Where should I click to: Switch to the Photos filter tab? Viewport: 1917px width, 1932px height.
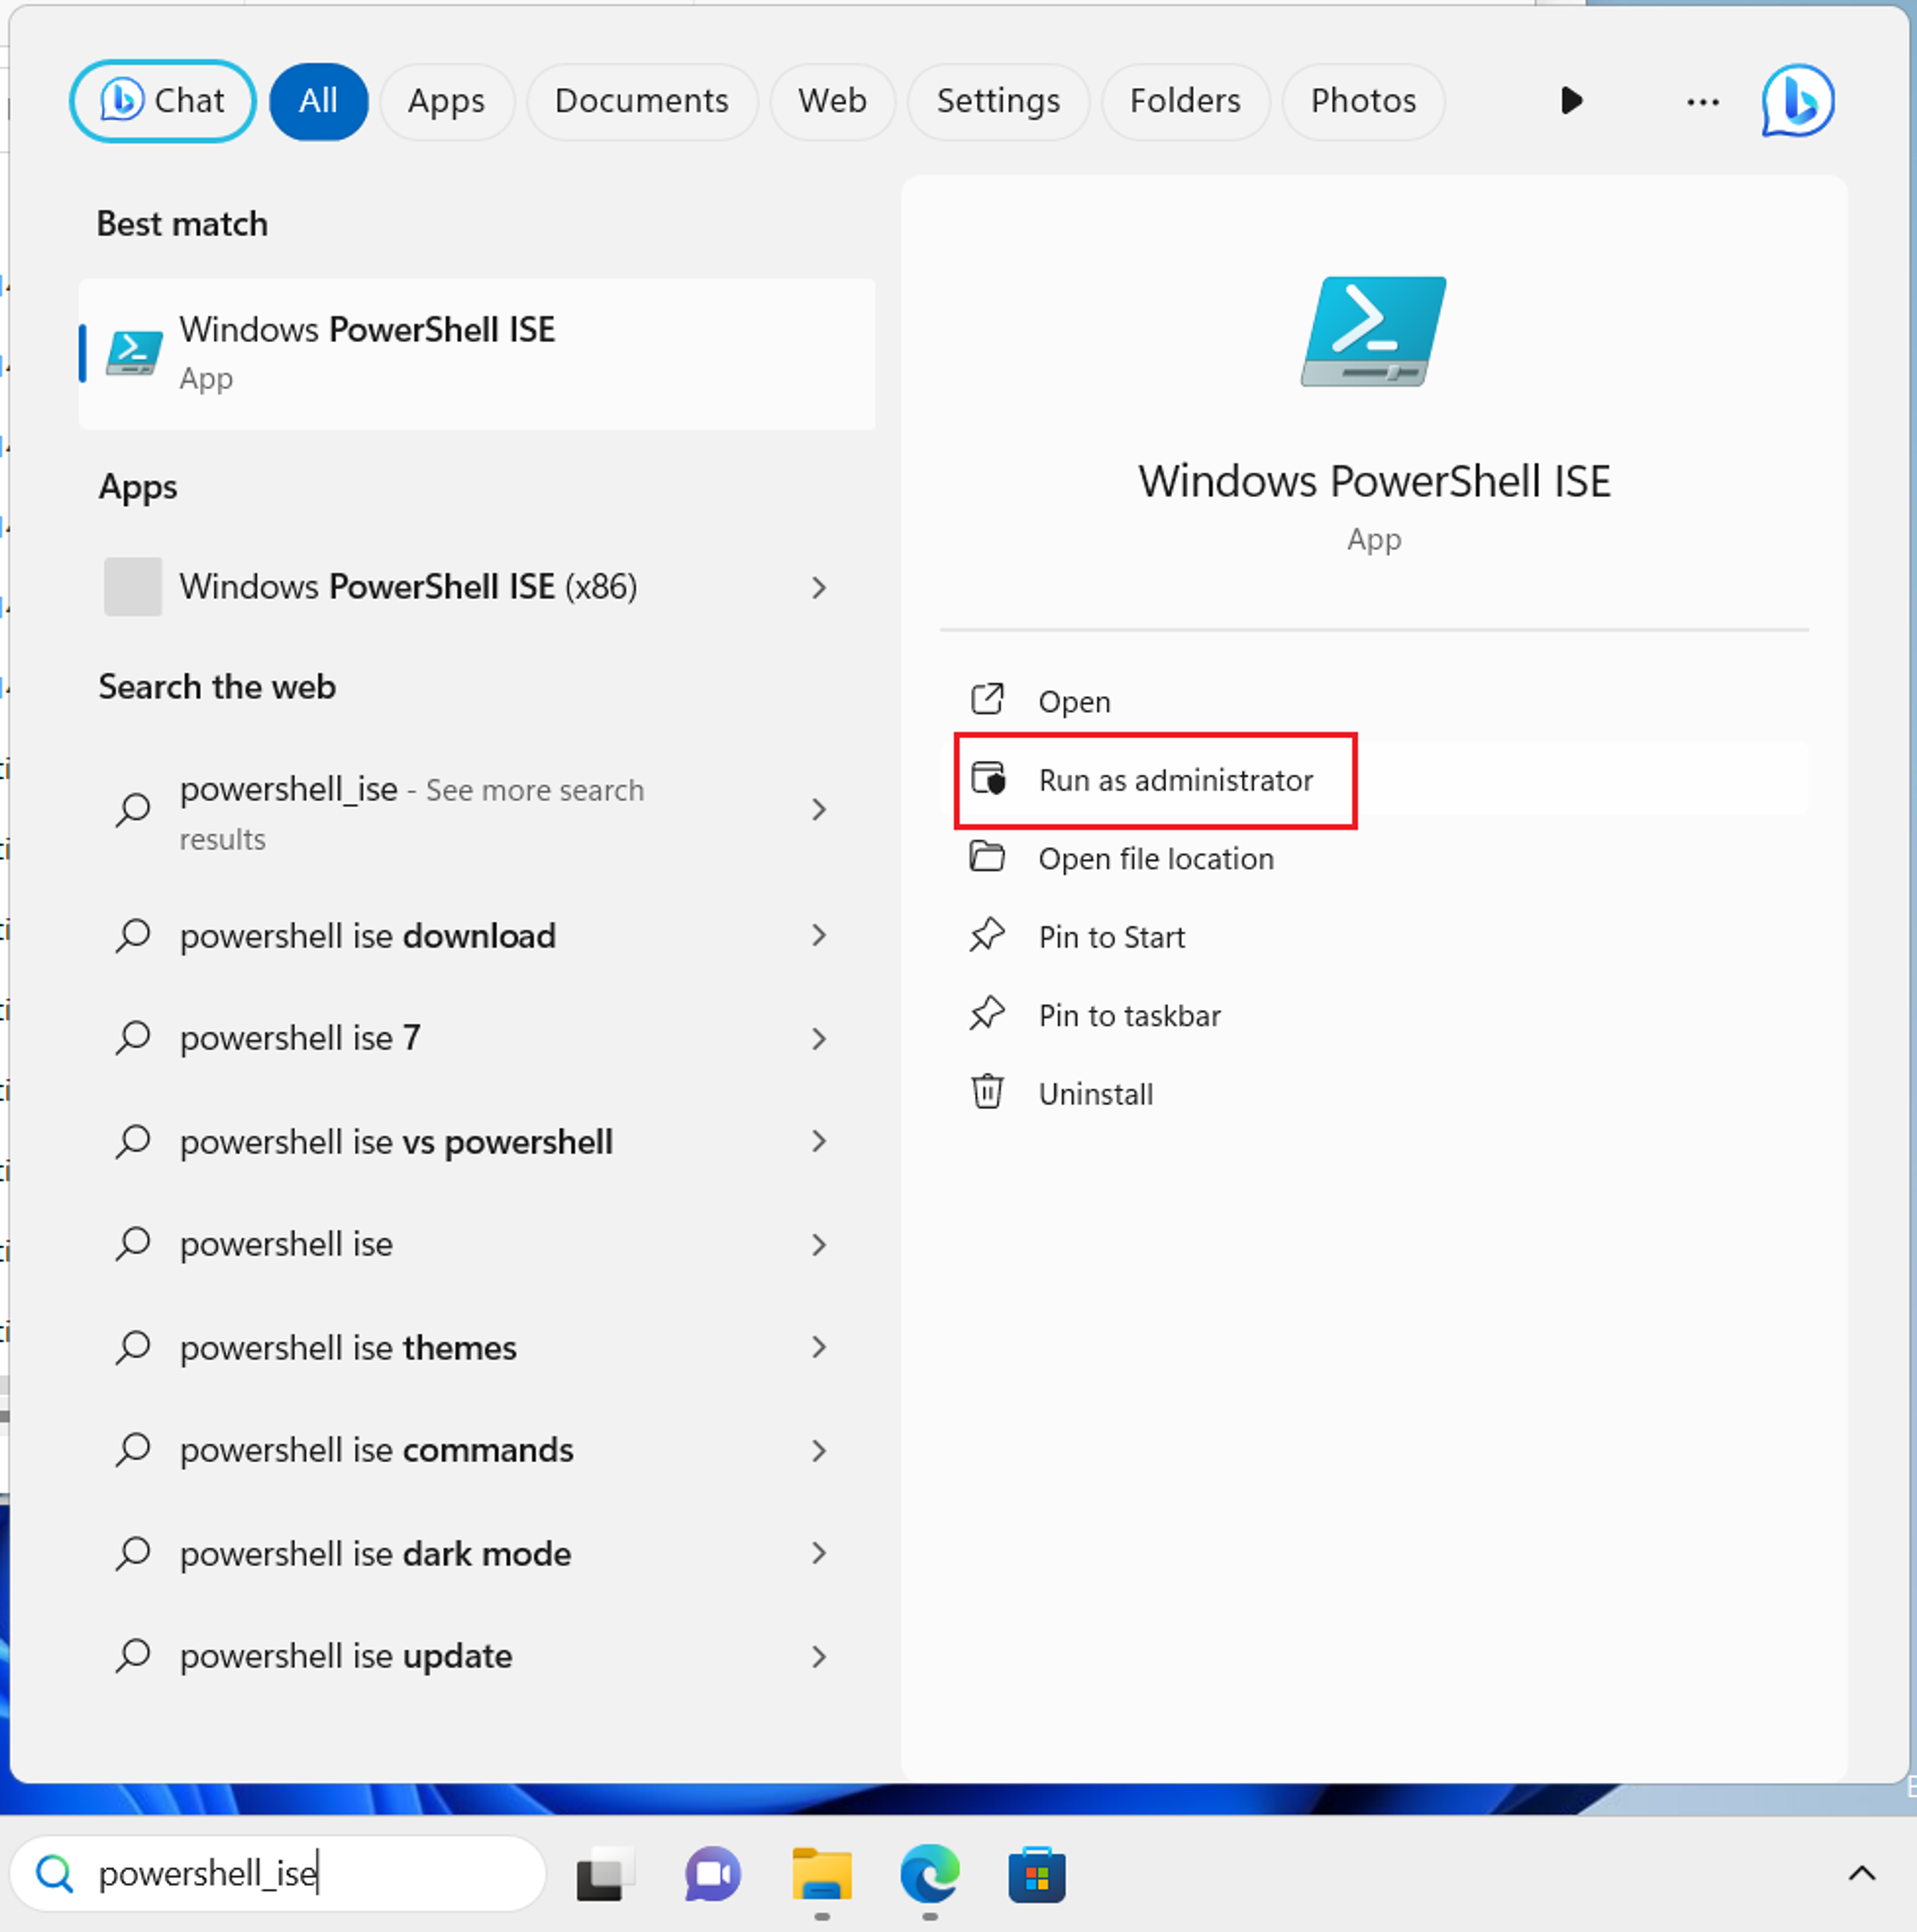[x=1363, y=101]
